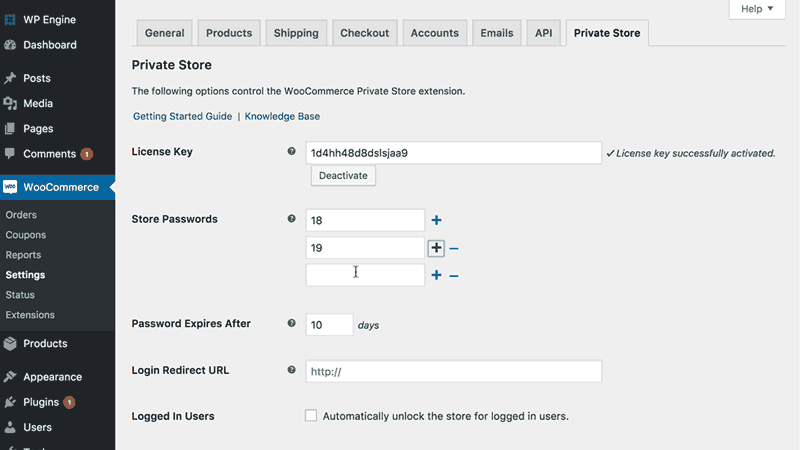
Task: Click plus icon next to password 19
Action: point(436,248)
